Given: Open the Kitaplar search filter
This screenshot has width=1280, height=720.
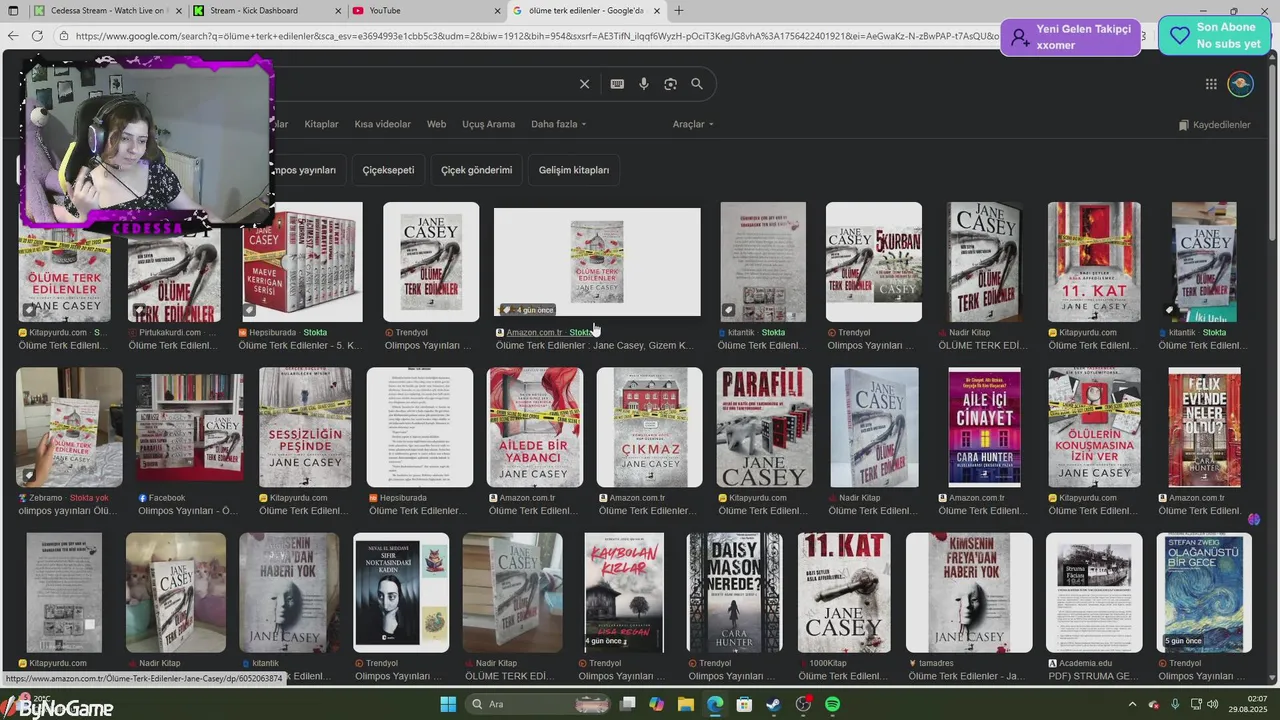Looking at the screenshot, I should 321,124.
